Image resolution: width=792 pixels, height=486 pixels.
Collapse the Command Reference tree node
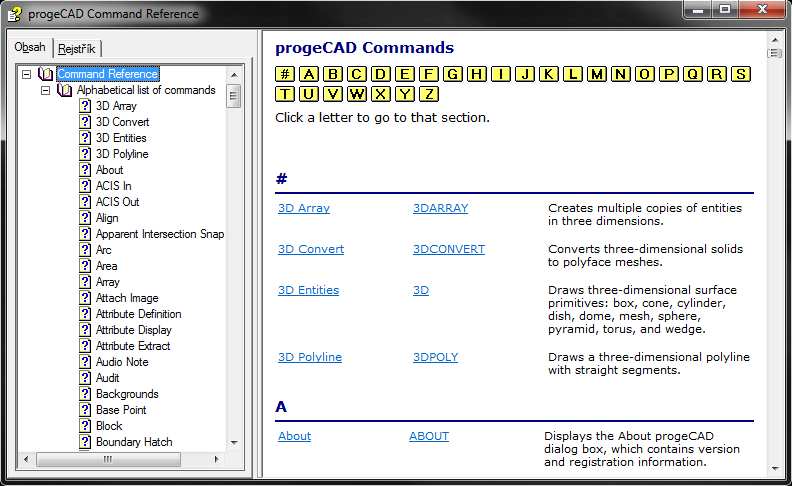27,74
